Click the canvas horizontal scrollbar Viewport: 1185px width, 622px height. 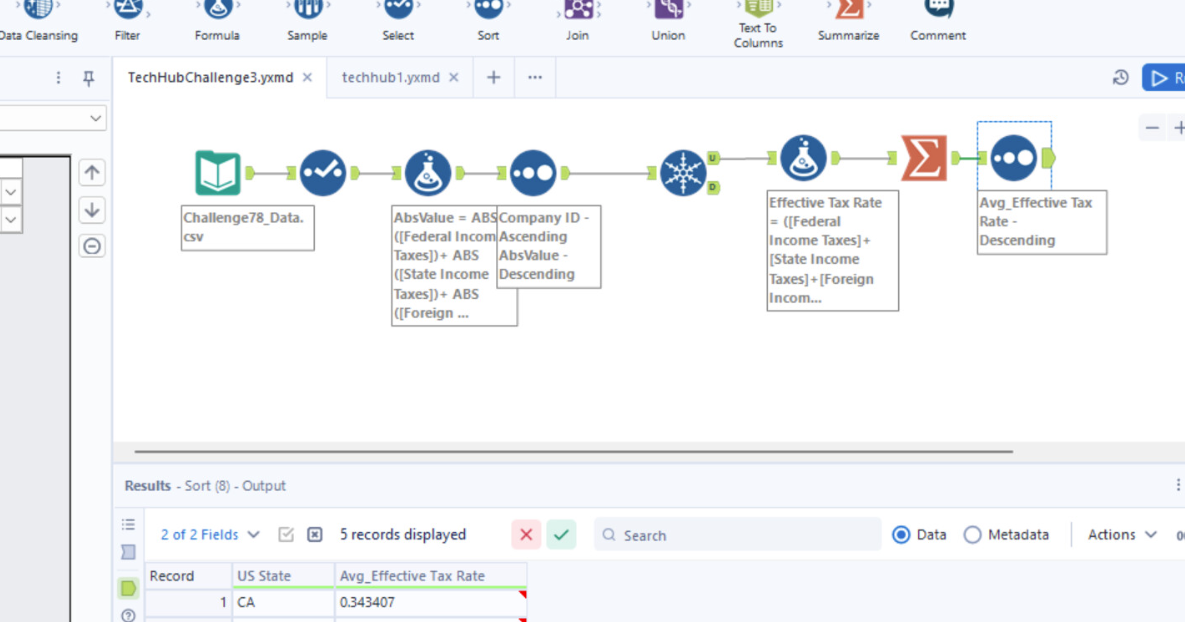tap(573, 451)
